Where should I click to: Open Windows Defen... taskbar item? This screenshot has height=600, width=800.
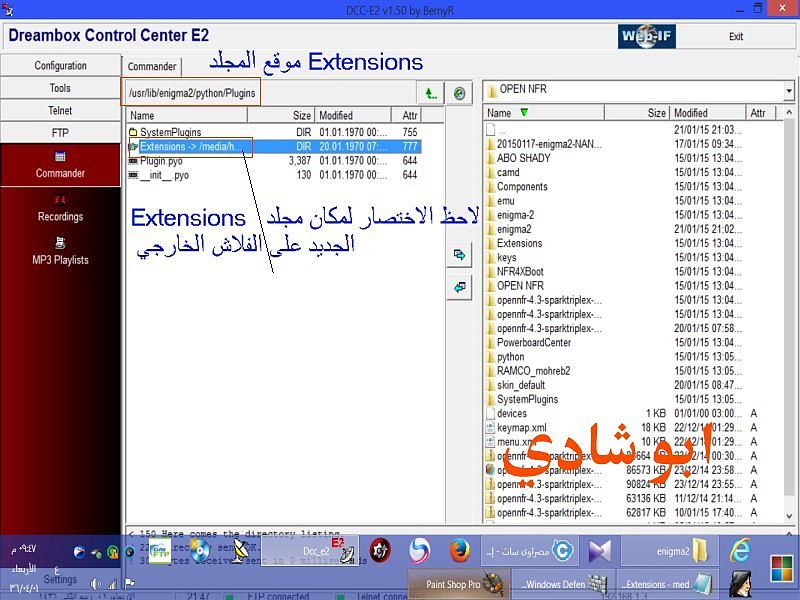click(563, 584)
